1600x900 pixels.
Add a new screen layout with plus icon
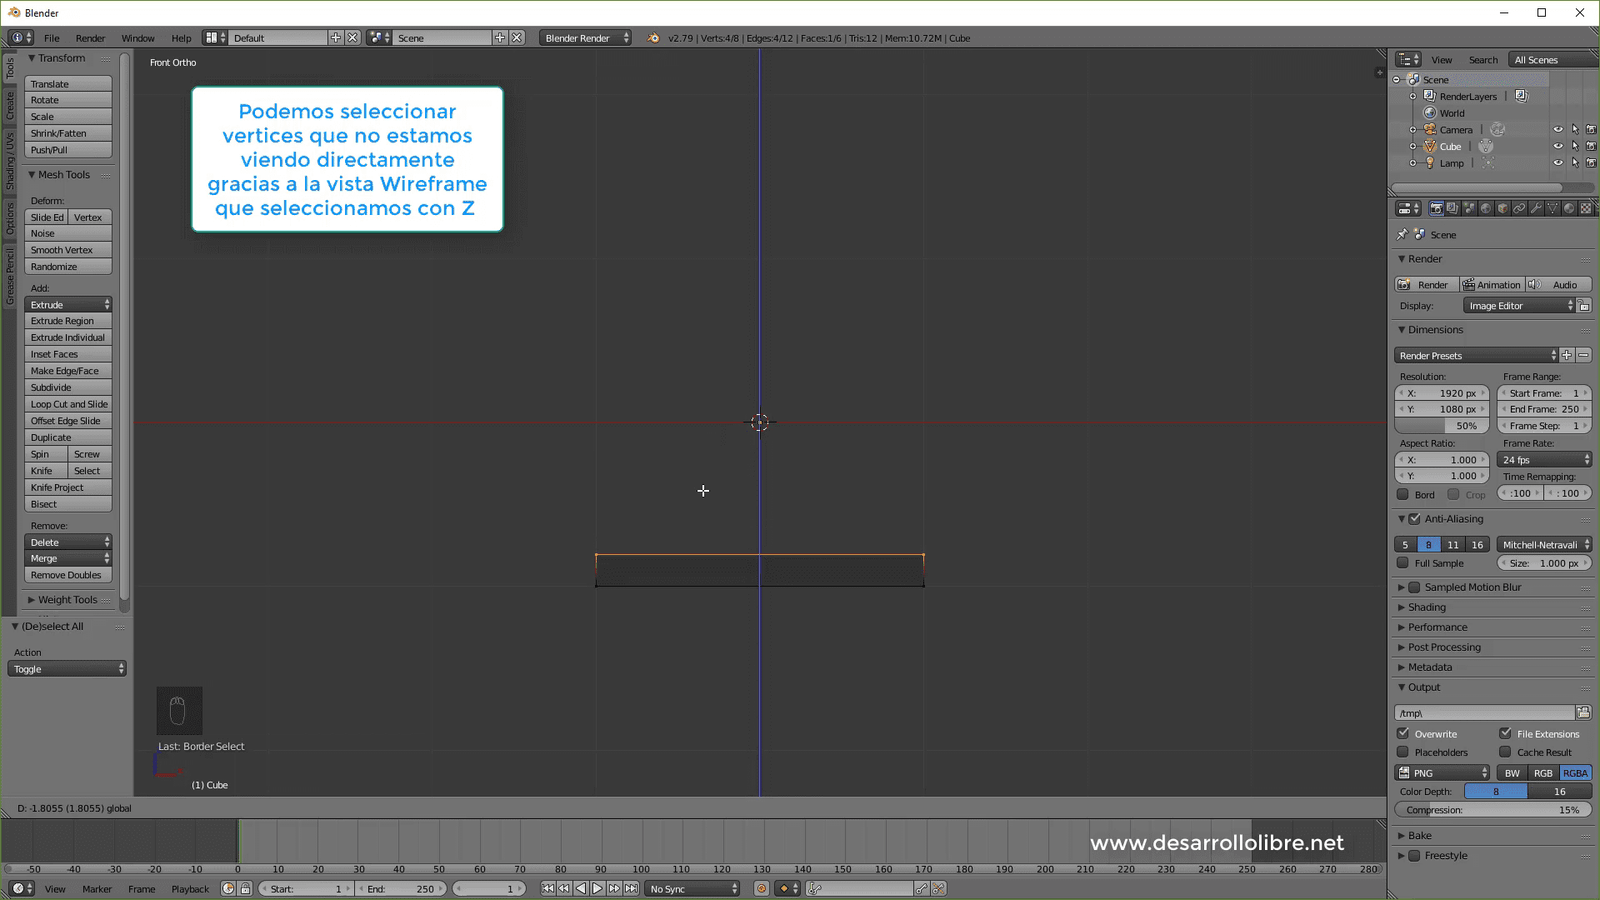coord(336,38)
